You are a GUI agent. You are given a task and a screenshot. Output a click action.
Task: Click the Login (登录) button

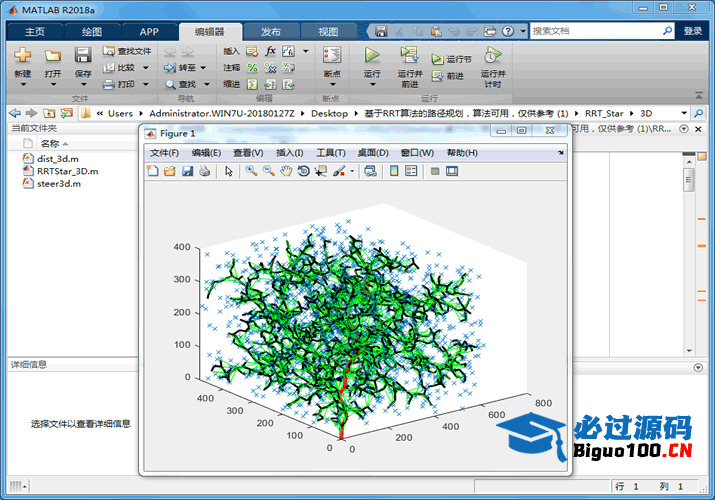point(693,31)
